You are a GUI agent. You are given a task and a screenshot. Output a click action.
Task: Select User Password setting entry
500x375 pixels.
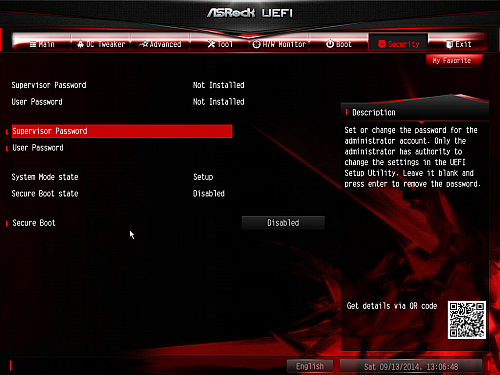coord(38,148)
